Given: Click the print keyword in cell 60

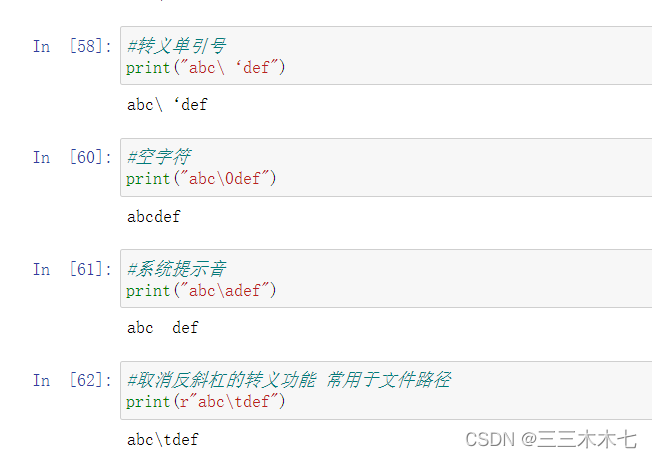Looking at the screenshot, I should 148,178.
